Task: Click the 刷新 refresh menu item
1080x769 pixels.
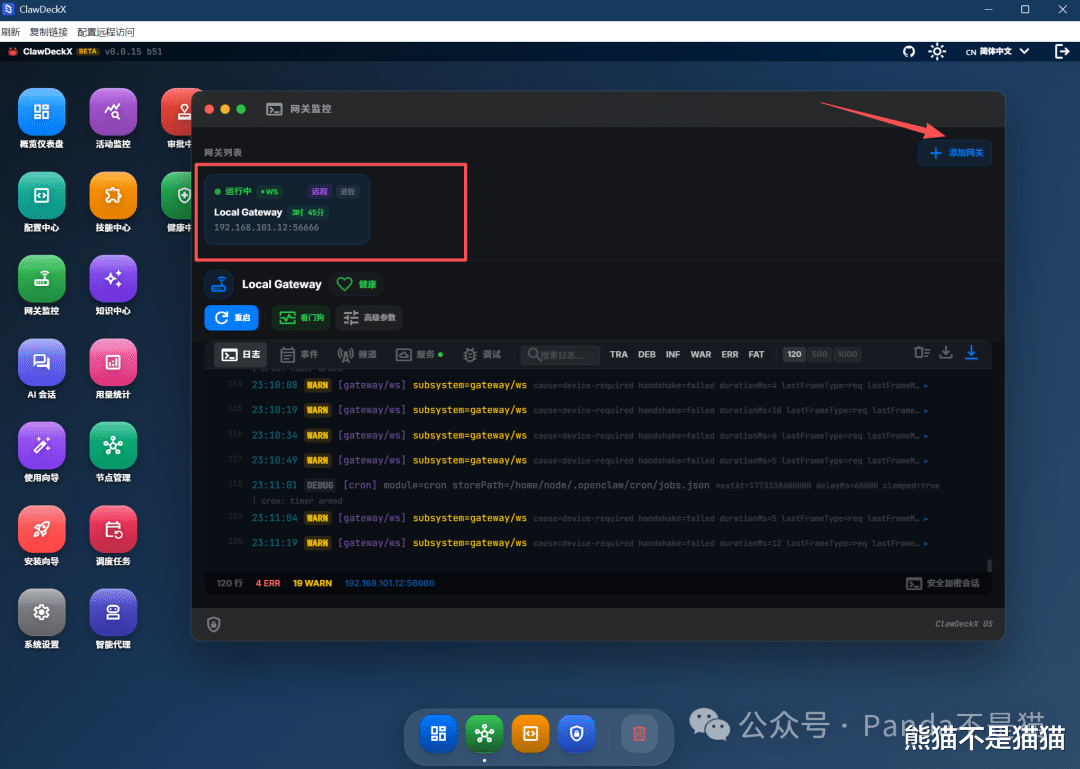Action: [x=10, y=32]
